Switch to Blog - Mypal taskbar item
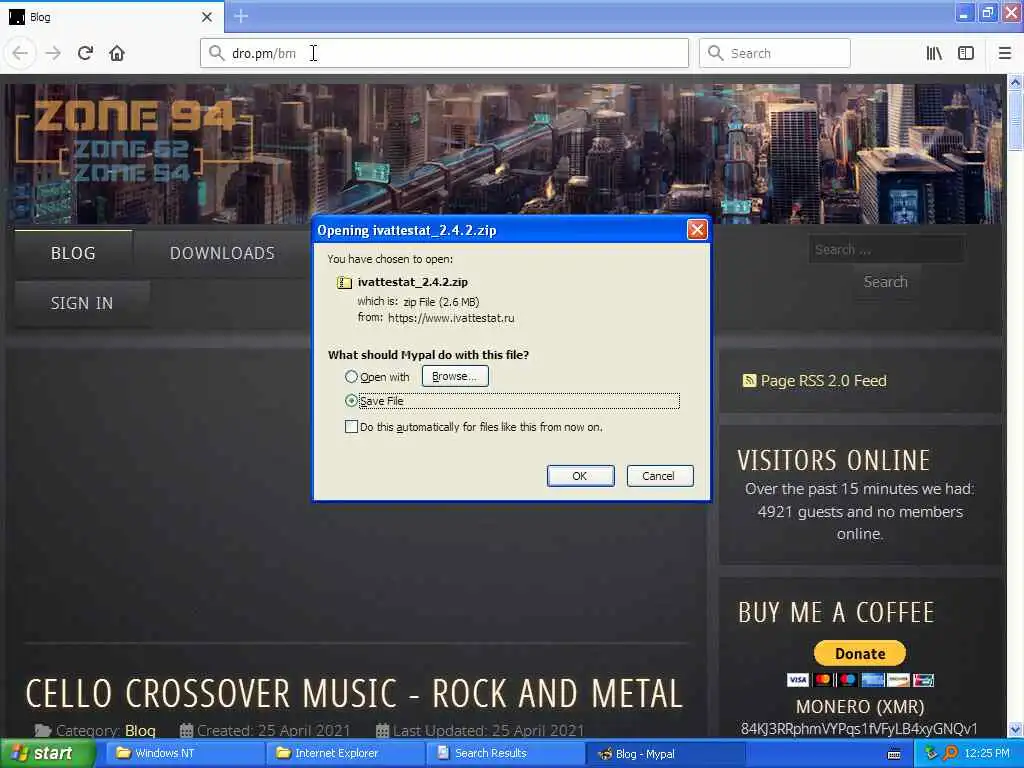Viewport: 1024px width, 768px height. 665,754
